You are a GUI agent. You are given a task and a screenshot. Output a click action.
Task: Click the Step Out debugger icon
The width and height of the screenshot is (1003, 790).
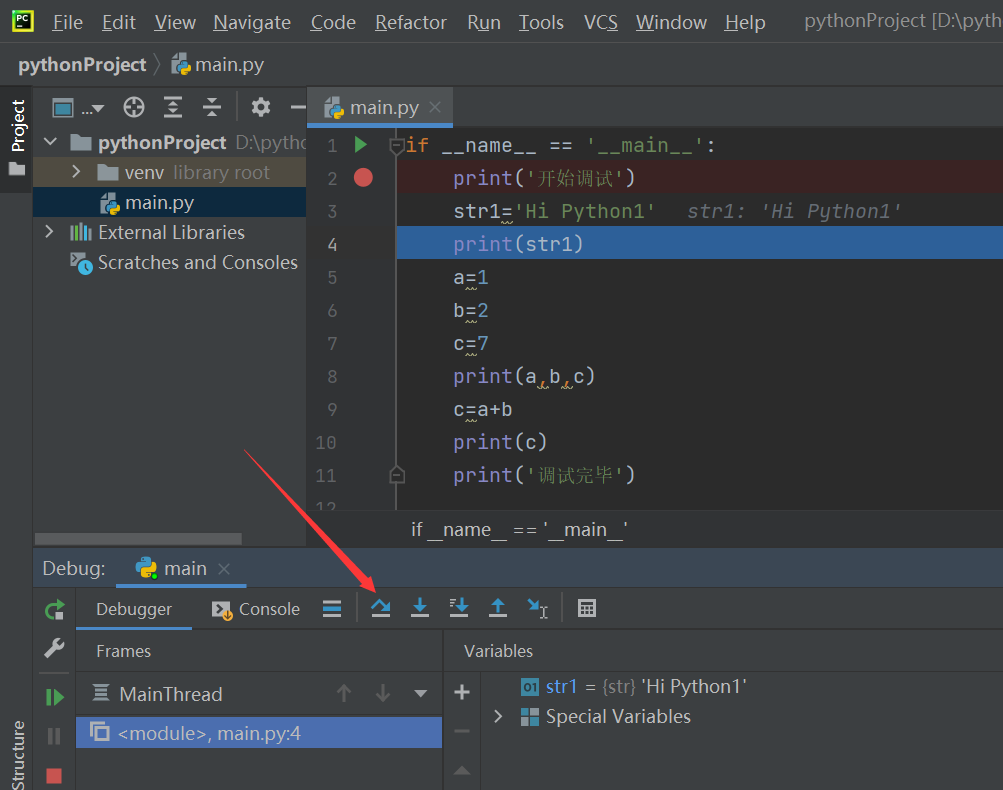tap(498, 608)
